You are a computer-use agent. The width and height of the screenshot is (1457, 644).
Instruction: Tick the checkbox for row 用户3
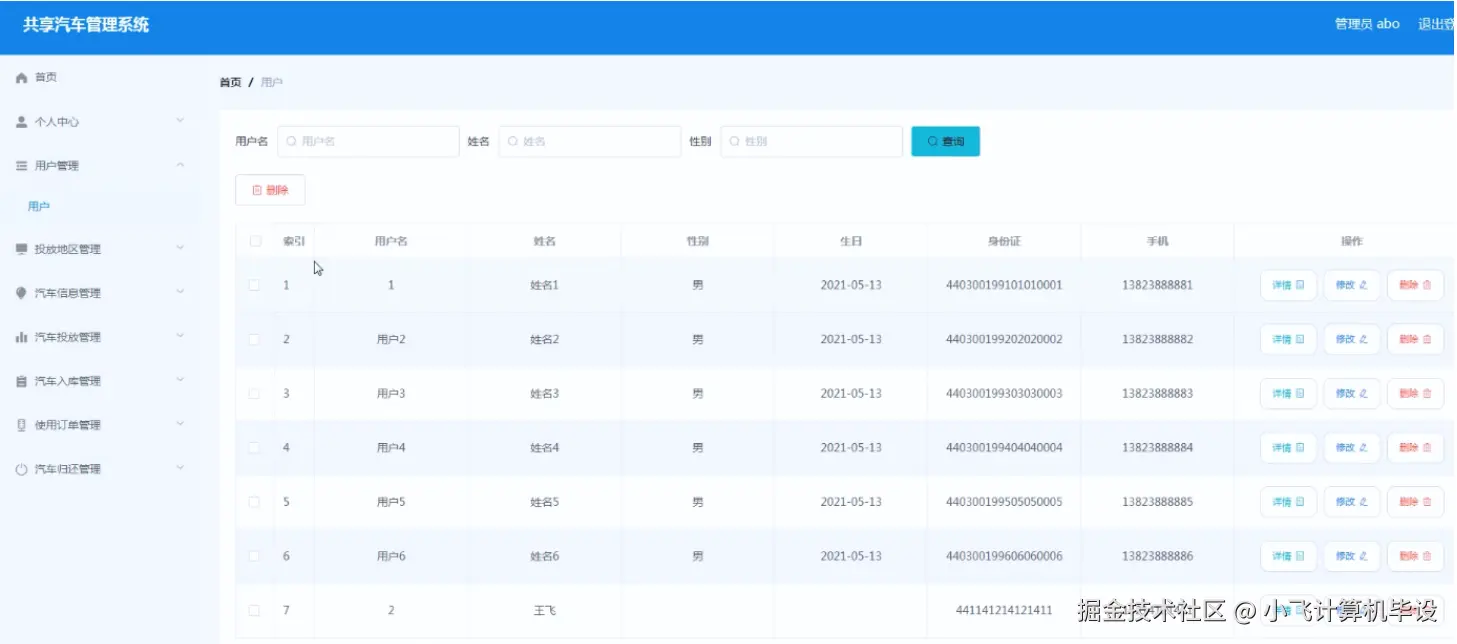pos(254,393)
